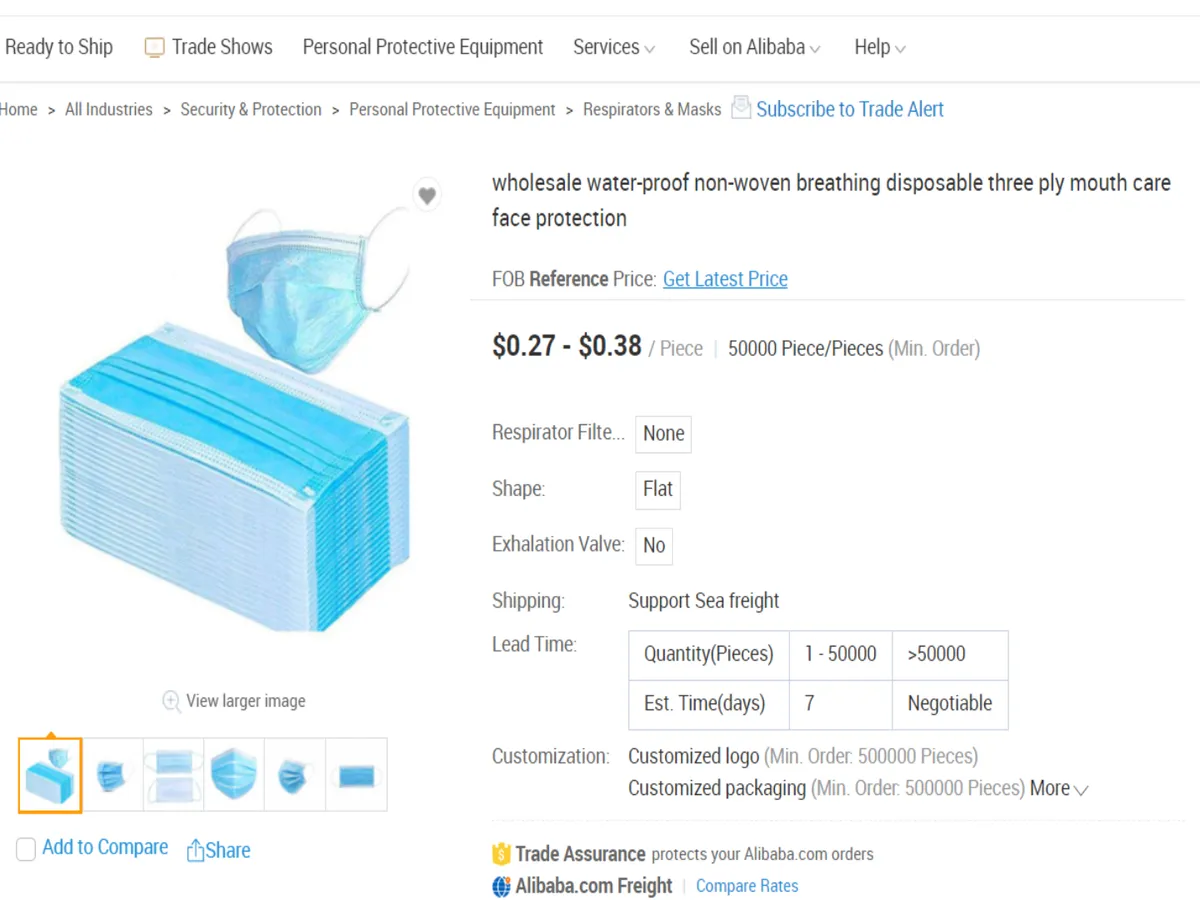Select the last flat blue mask thumbnail
Screen dimensions: 1200x900
357,775
